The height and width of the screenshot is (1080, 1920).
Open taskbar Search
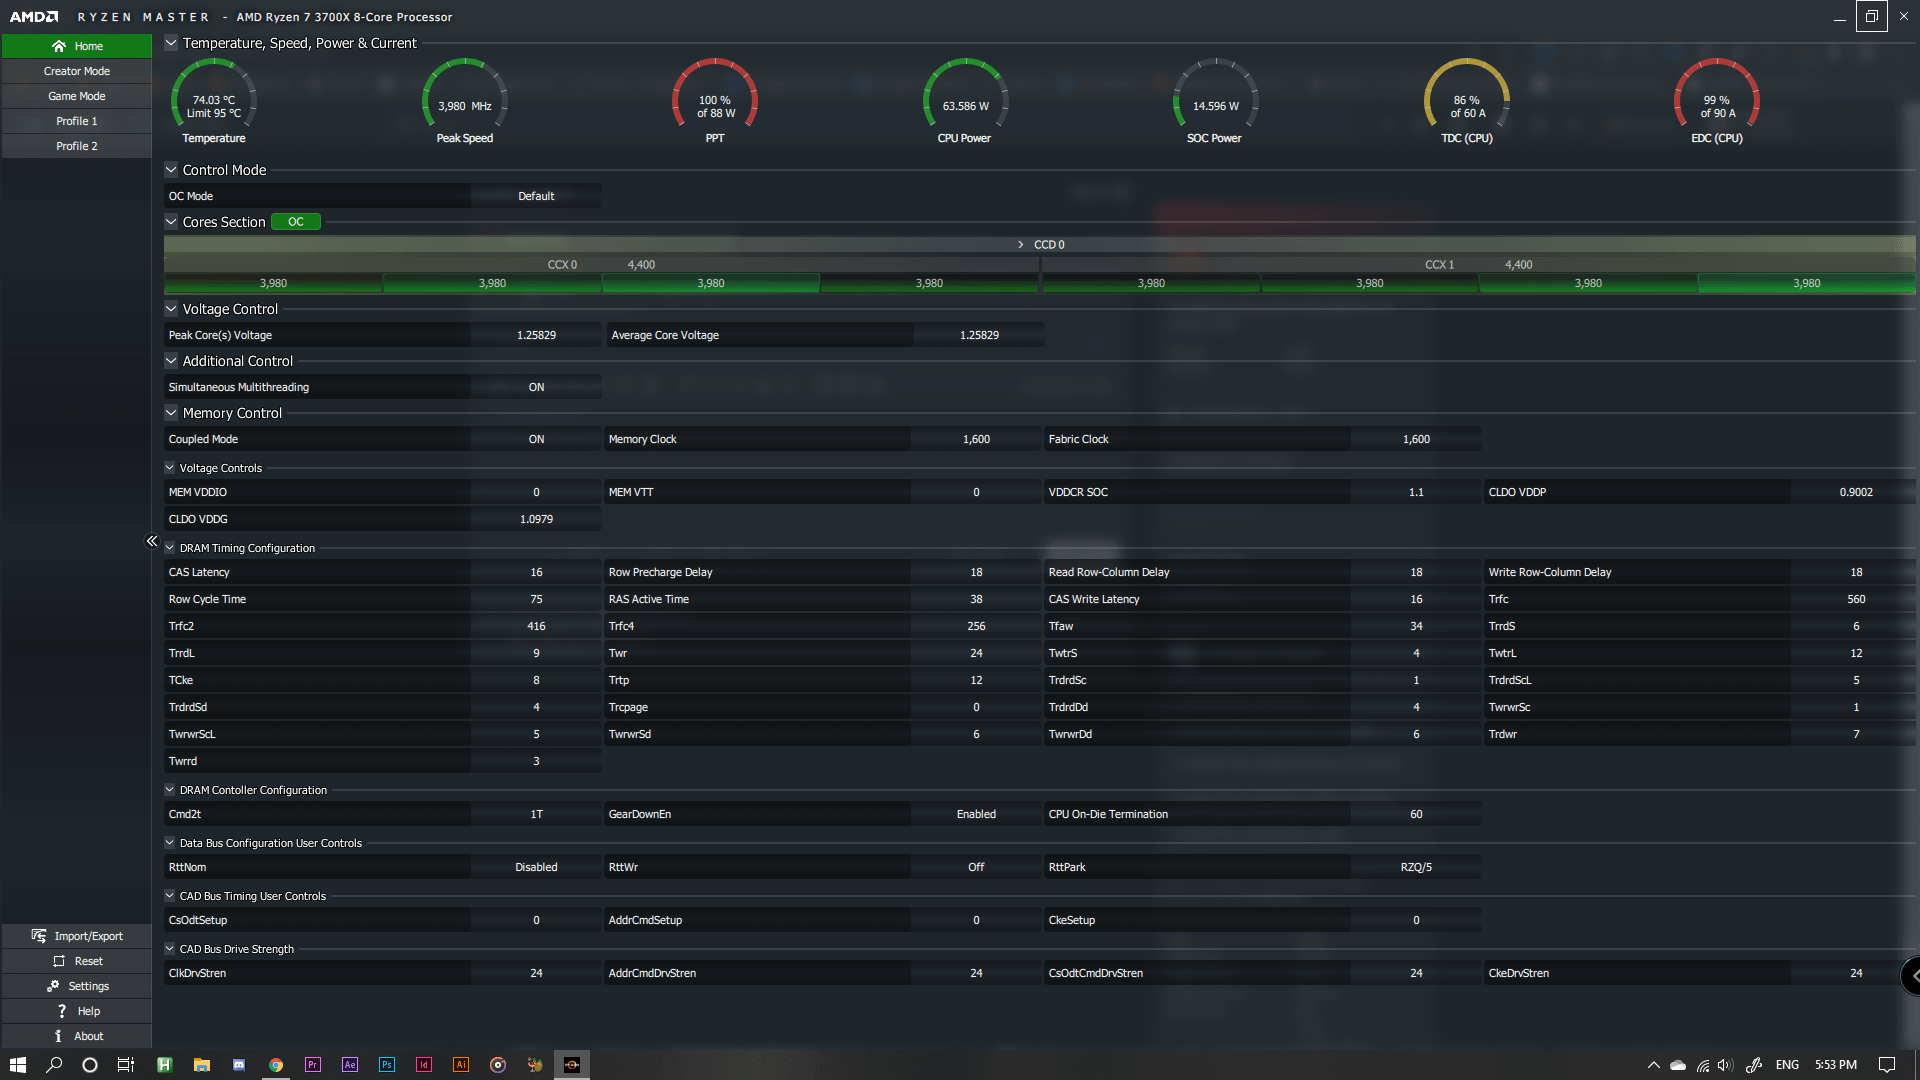pyautogui.click(x=54, y=1065)
